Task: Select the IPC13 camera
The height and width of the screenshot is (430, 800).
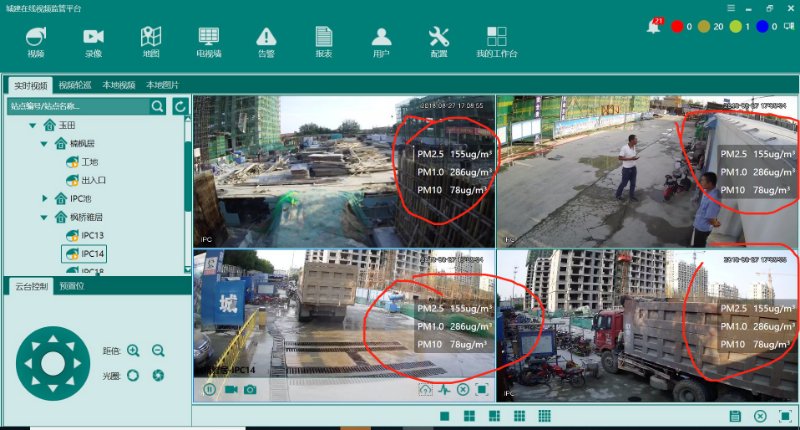Action: [85, 235]
